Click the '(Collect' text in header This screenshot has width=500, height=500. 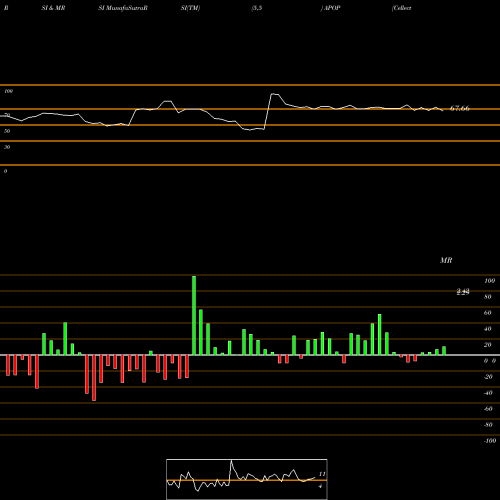pos(402,8)
